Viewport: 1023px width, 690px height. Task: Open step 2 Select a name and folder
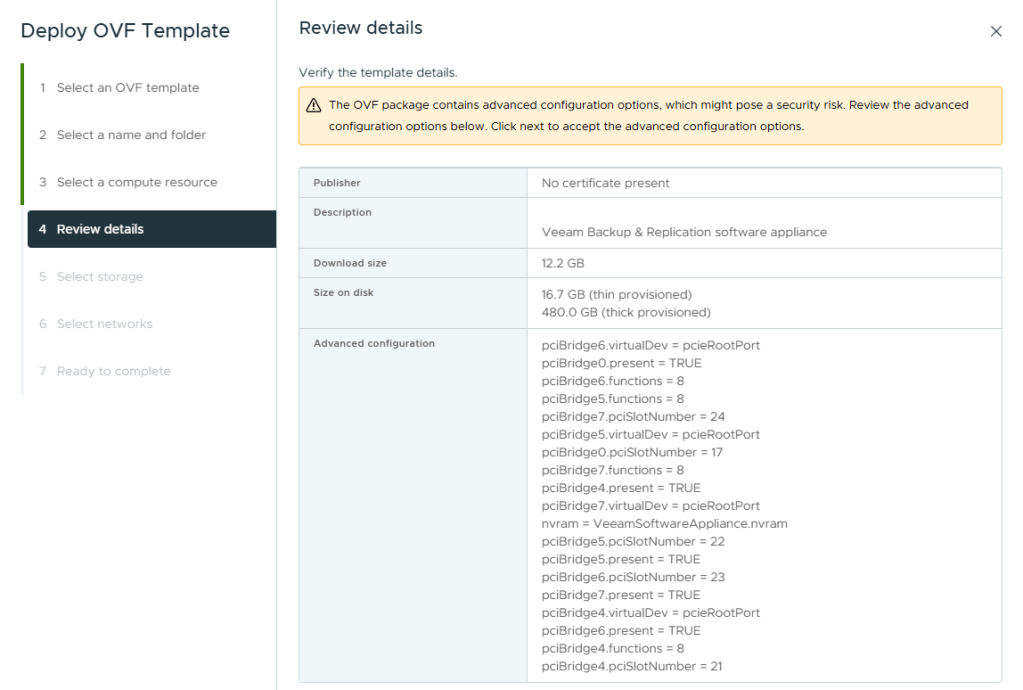(x=131, y=135)
